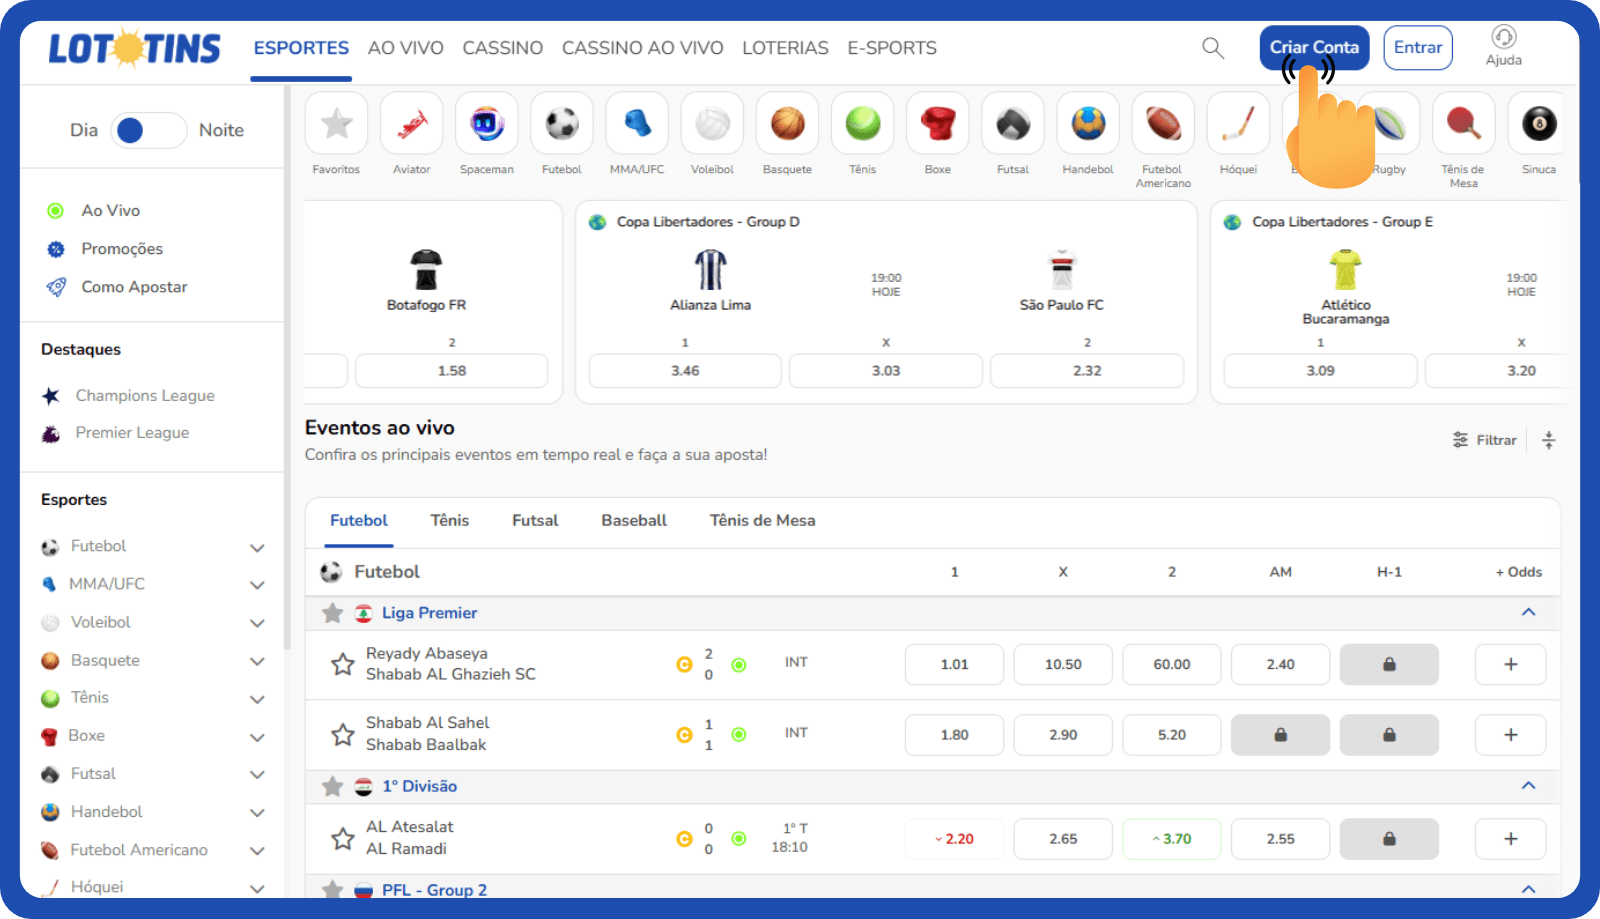Show more odds for Shabab Al Sahel match
The height and width of the screenshot is (919, 1600).
pos(1510,735)
